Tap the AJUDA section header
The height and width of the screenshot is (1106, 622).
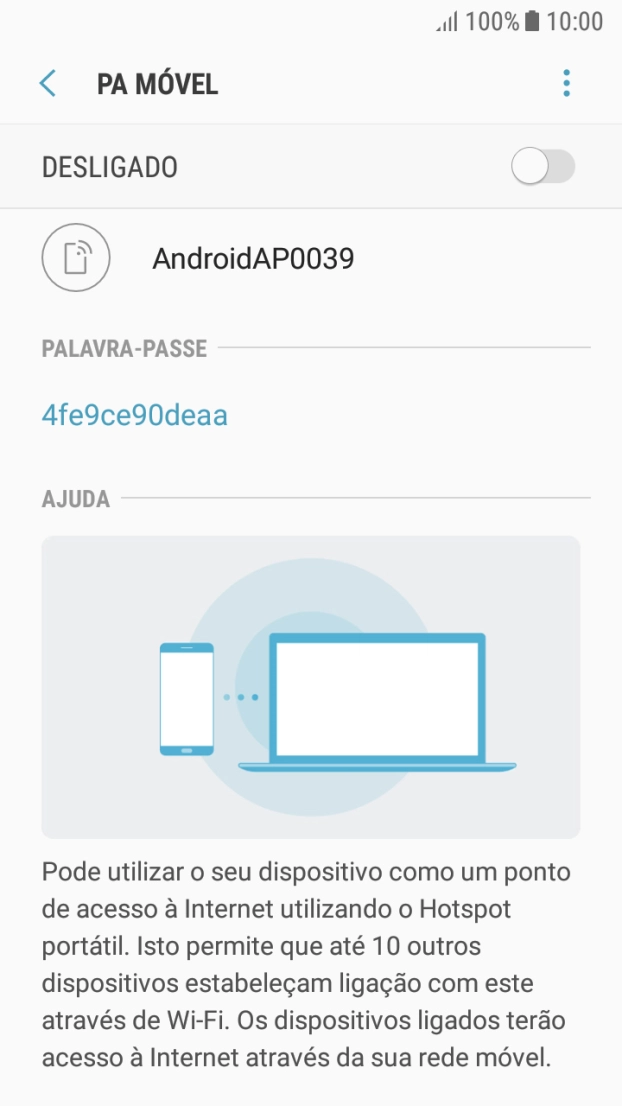[x=75, y=499]
